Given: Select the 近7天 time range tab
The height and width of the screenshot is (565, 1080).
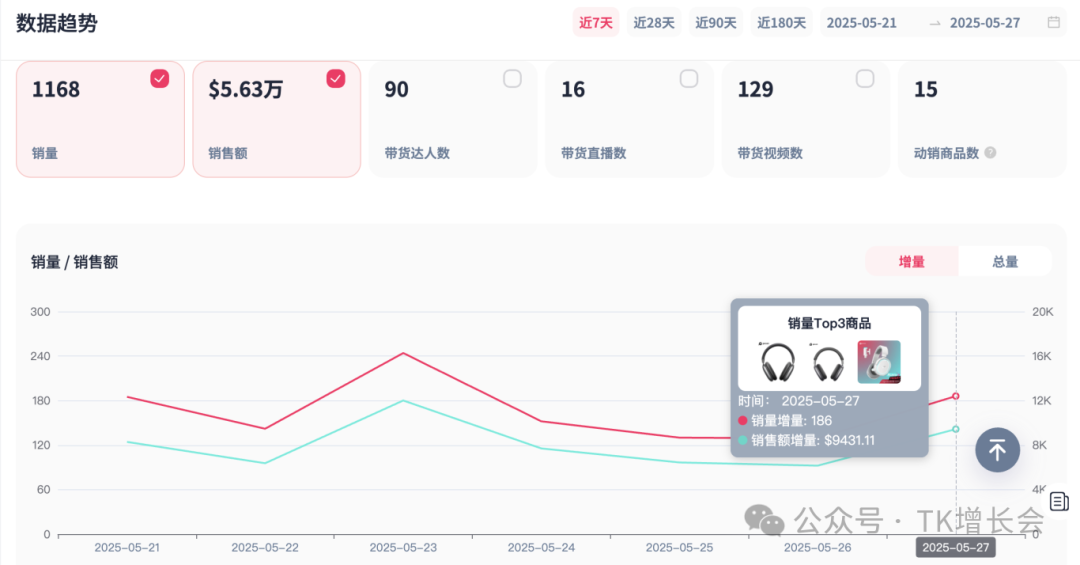Looking at the screenshot, I should 596,22.
